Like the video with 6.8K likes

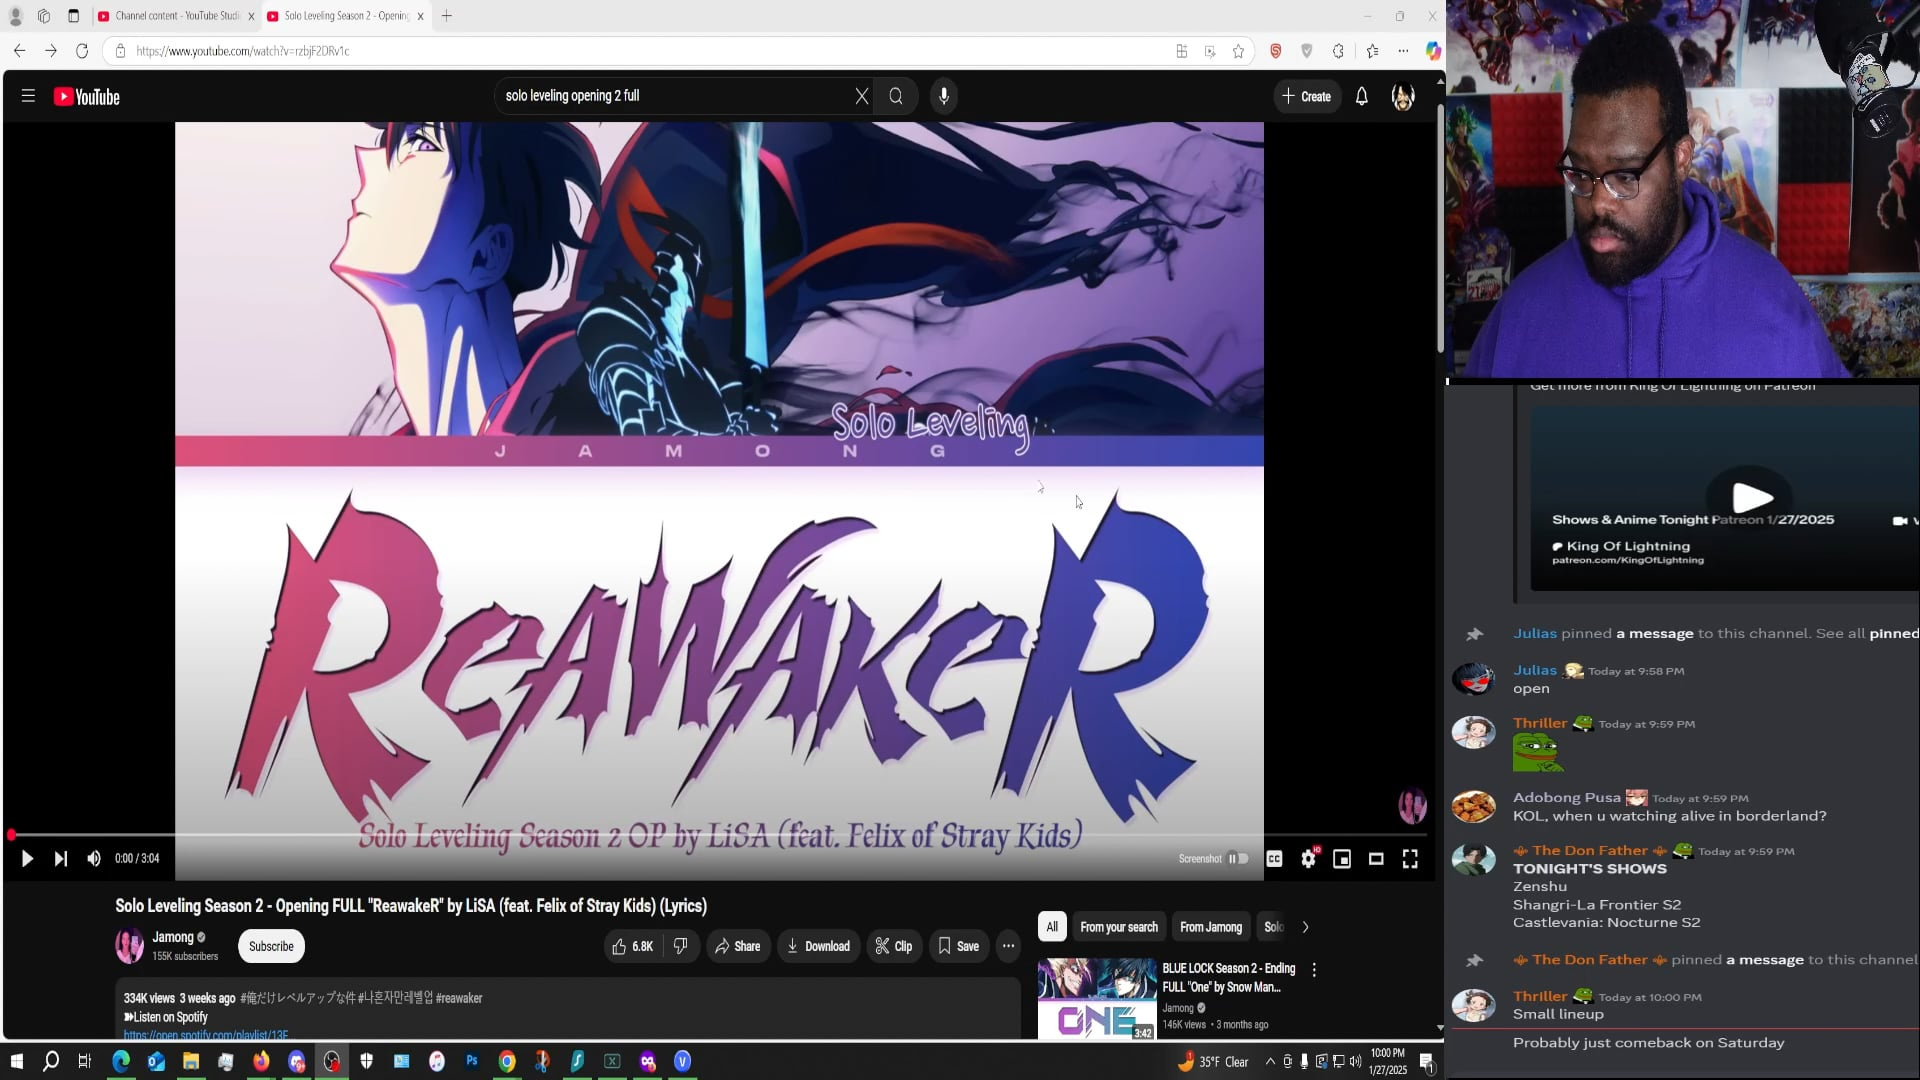[632, 946]
